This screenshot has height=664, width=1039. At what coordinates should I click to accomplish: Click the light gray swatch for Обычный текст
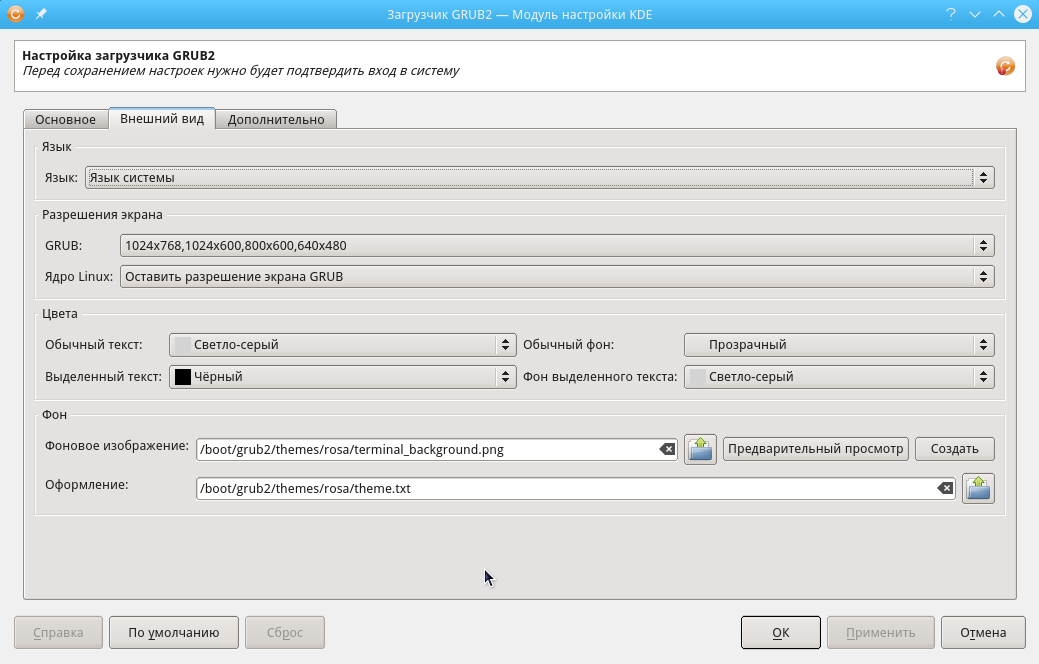point(182,345)
